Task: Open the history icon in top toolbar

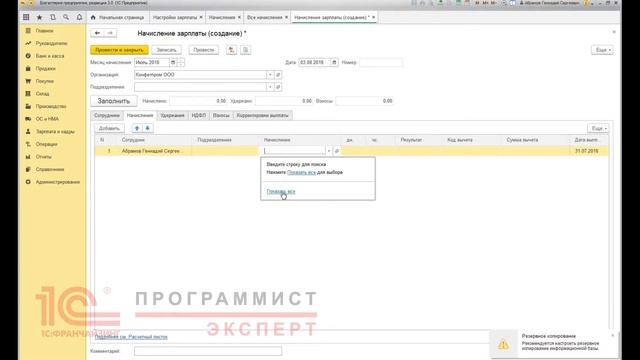Action: point(53,17)
